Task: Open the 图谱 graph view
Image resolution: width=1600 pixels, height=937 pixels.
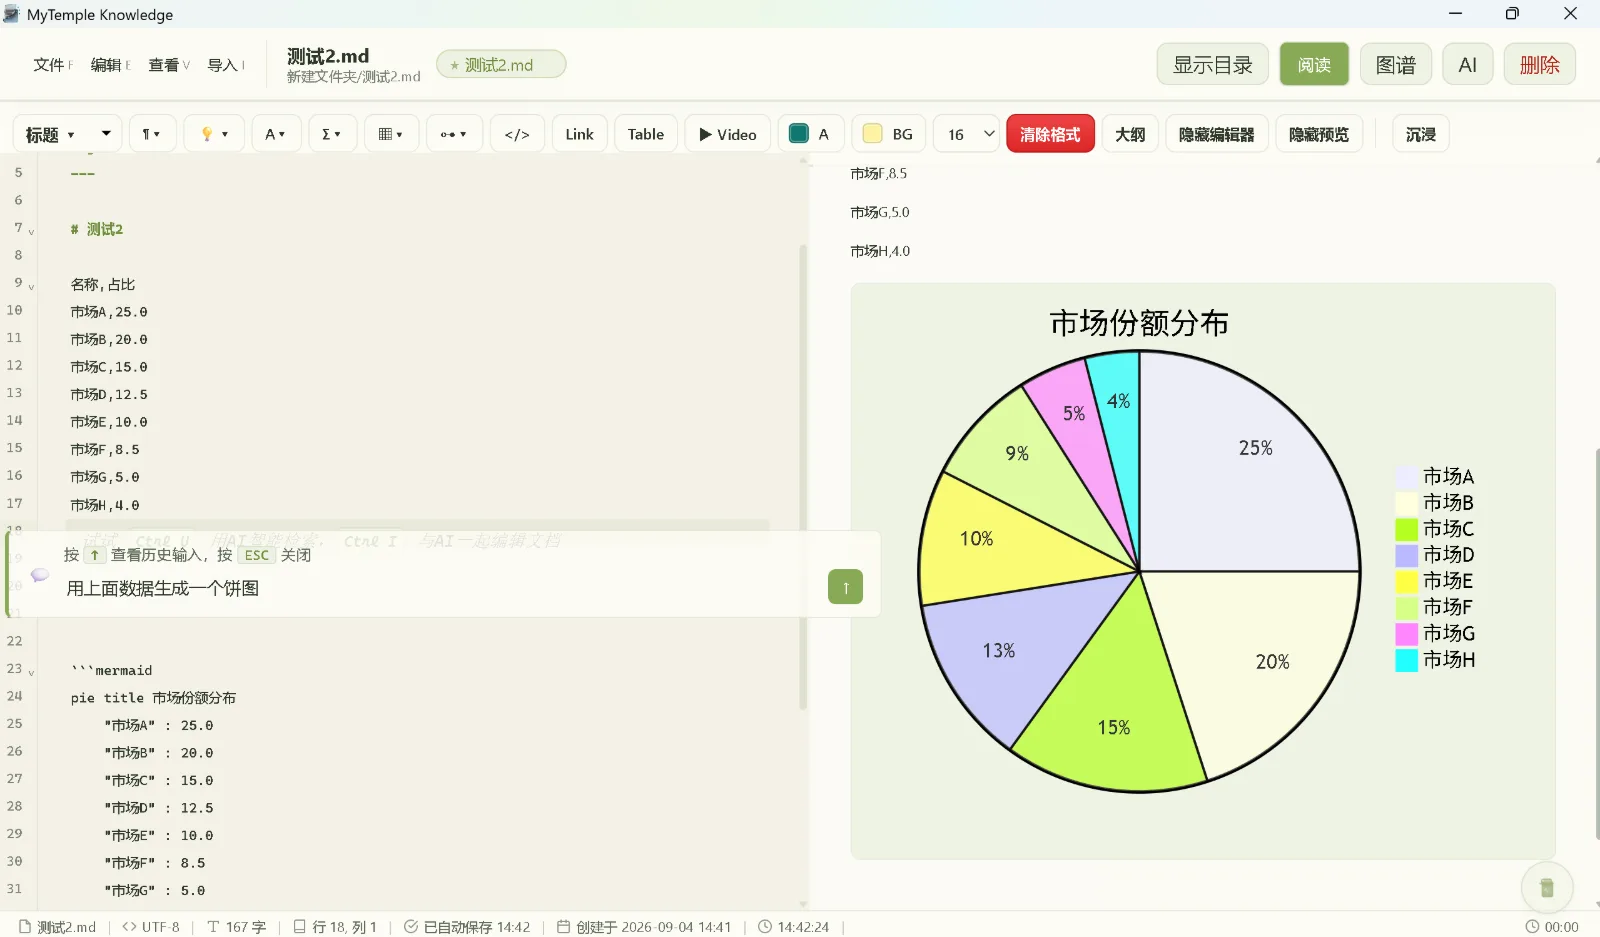Action: [x=1396, y=64]
